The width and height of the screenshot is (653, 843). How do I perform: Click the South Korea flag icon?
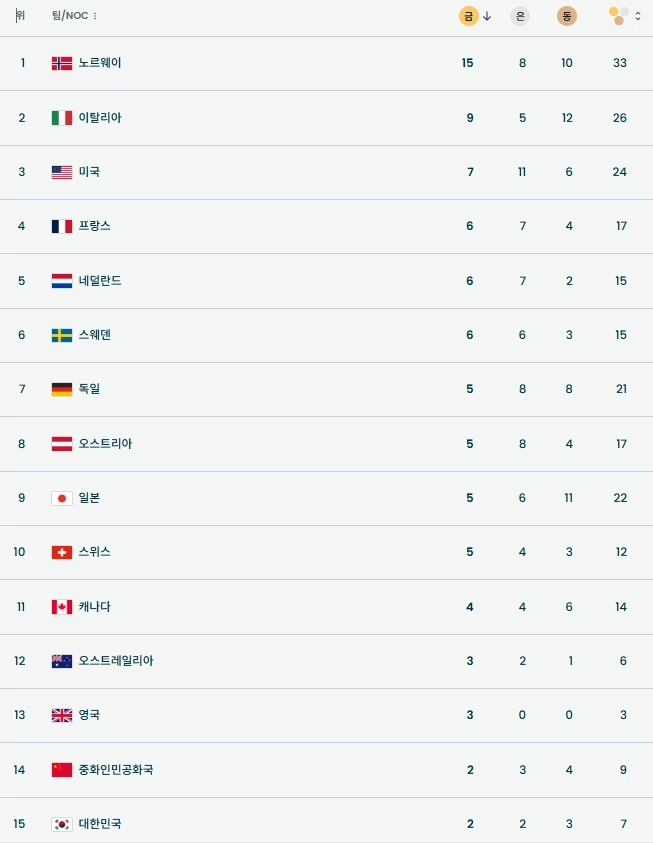point(62,824)
